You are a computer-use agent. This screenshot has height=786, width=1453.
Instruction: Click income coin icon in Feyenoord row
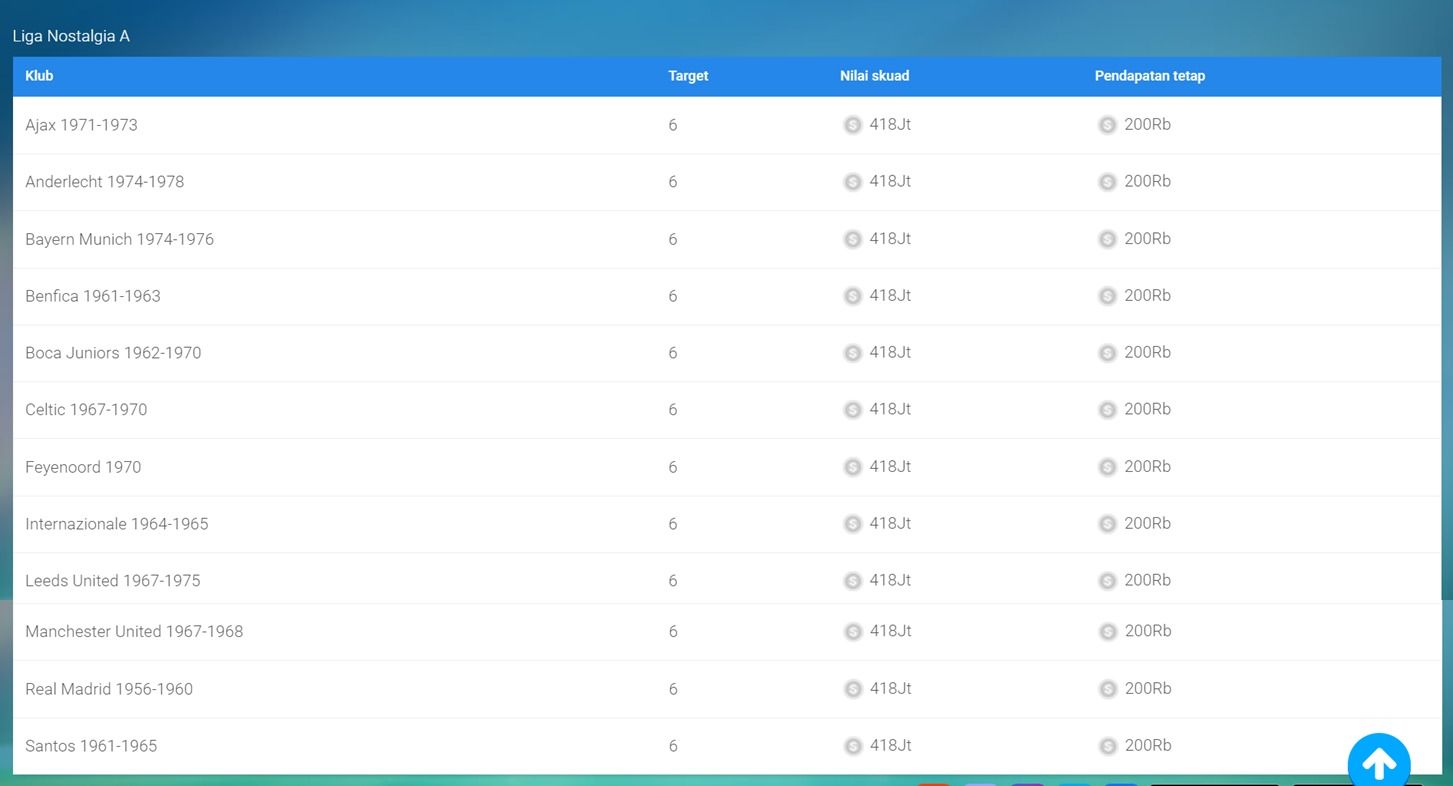coord(1107,467)
